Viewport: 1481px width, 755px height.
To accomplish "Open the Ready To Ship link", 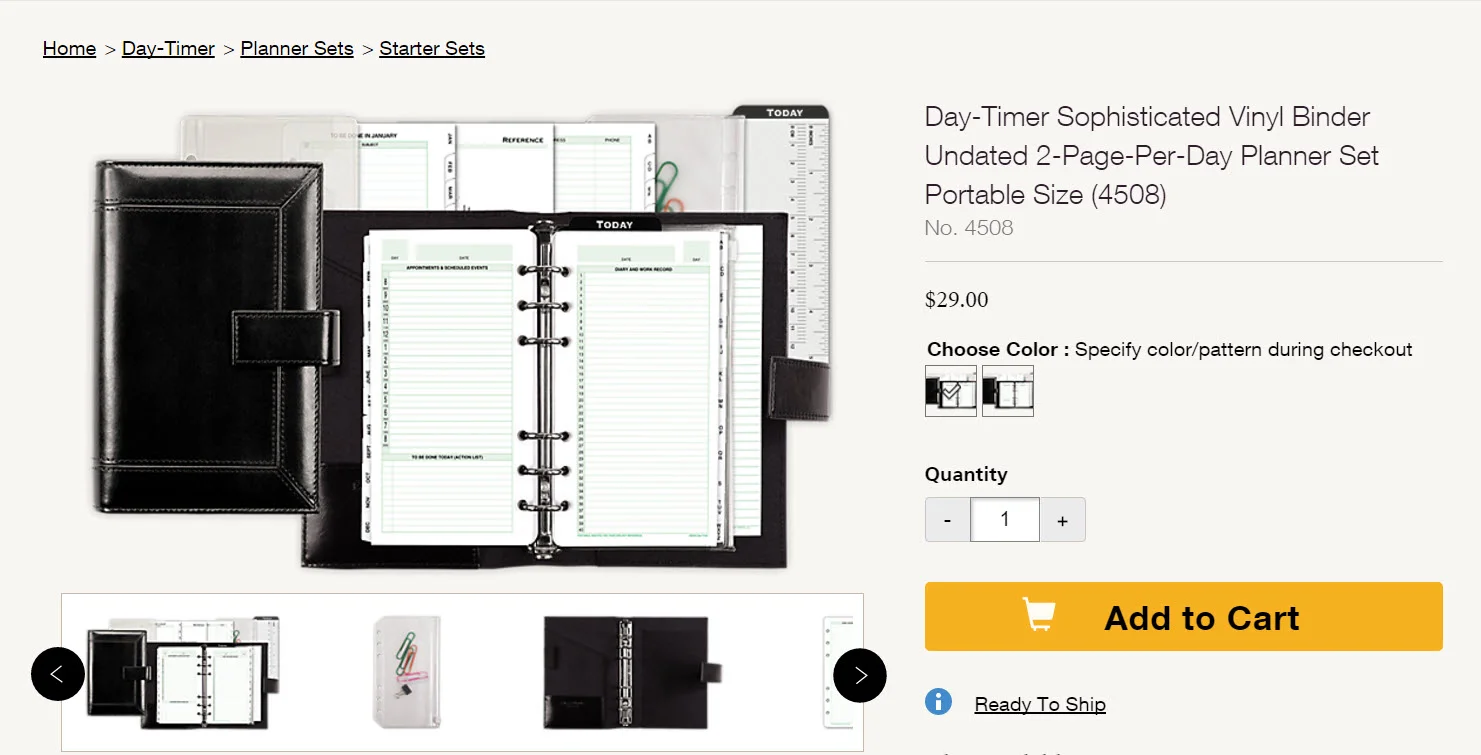I will (1040, 704).
